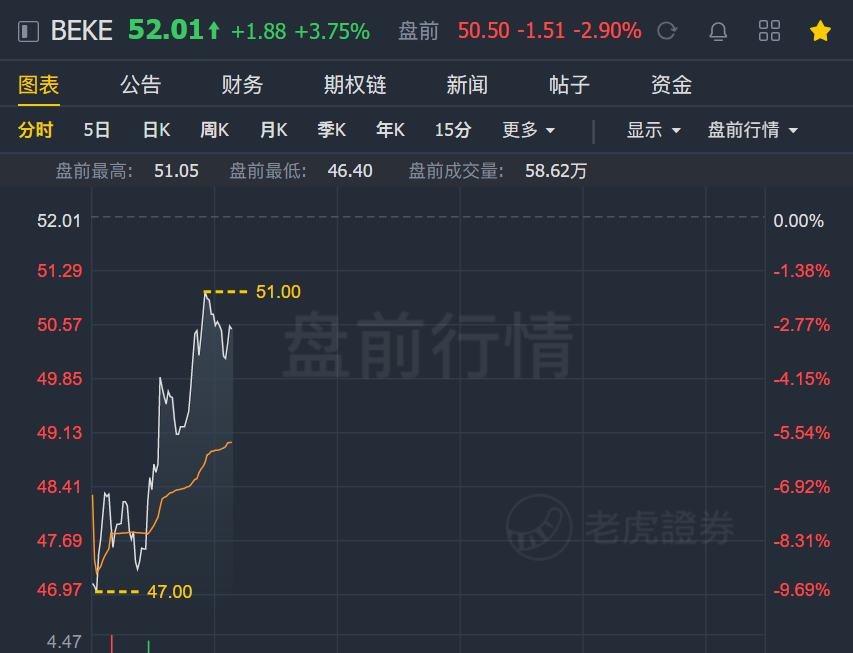Click the 51.00 high price marker

[278, 292]
